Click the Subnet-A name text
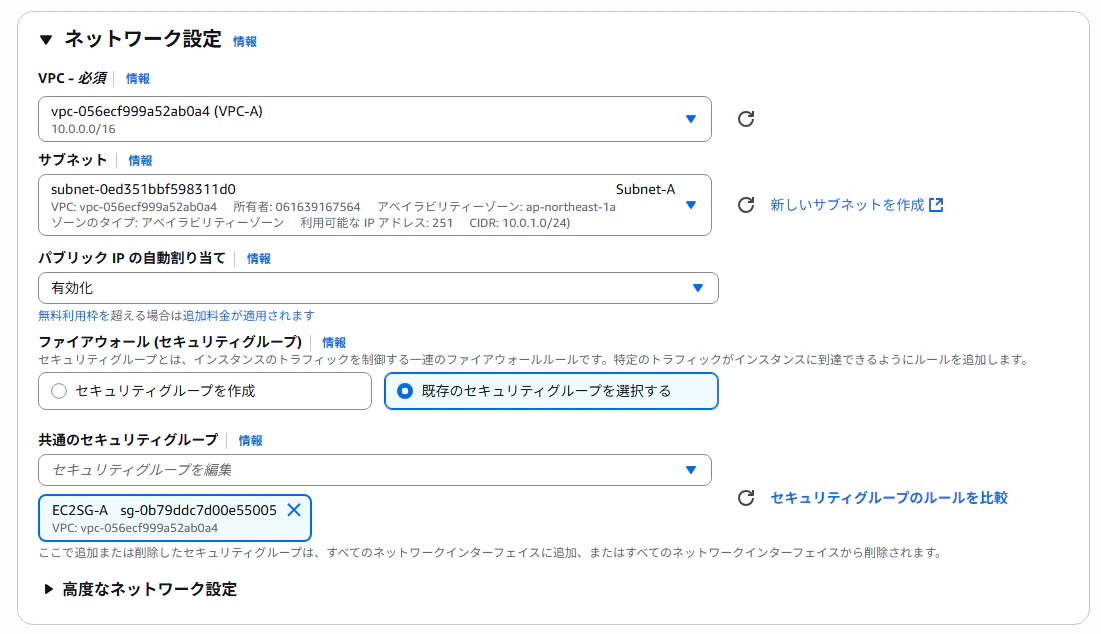The width and height of the screenshot is (1101, 634). 645,190
